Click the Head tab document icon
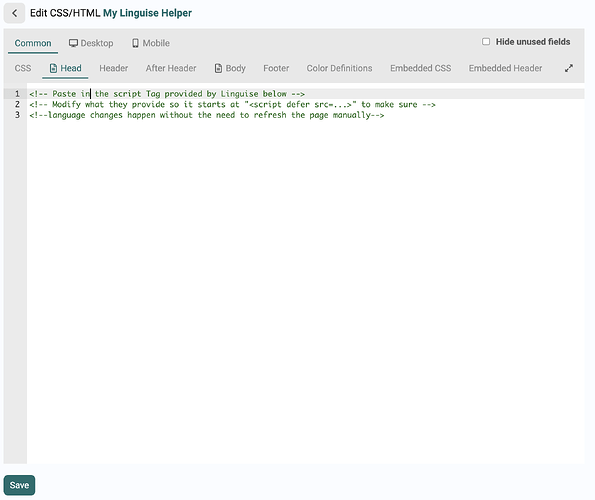Image resolution: width=595 pixels, height=500 pixels. point(54,68)
